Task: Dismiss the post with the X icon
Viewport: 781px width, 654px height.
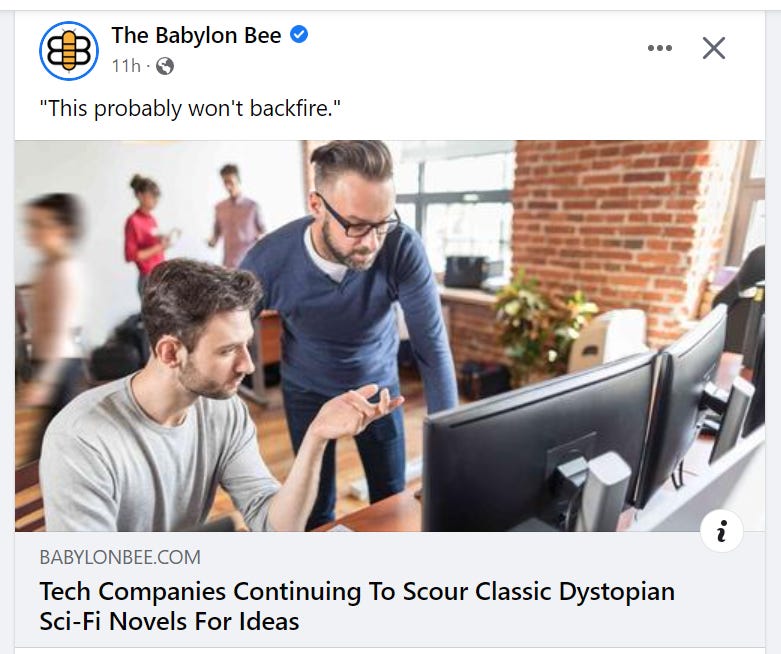Action: click(714, 48)
